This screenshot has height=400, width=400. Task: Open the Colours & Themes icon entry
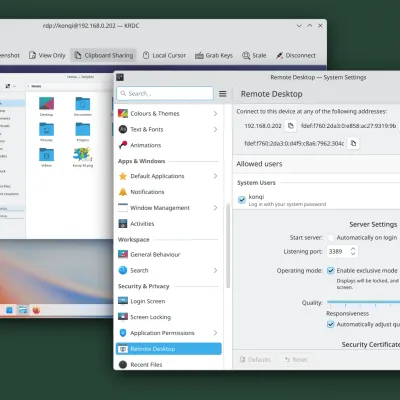123,114
